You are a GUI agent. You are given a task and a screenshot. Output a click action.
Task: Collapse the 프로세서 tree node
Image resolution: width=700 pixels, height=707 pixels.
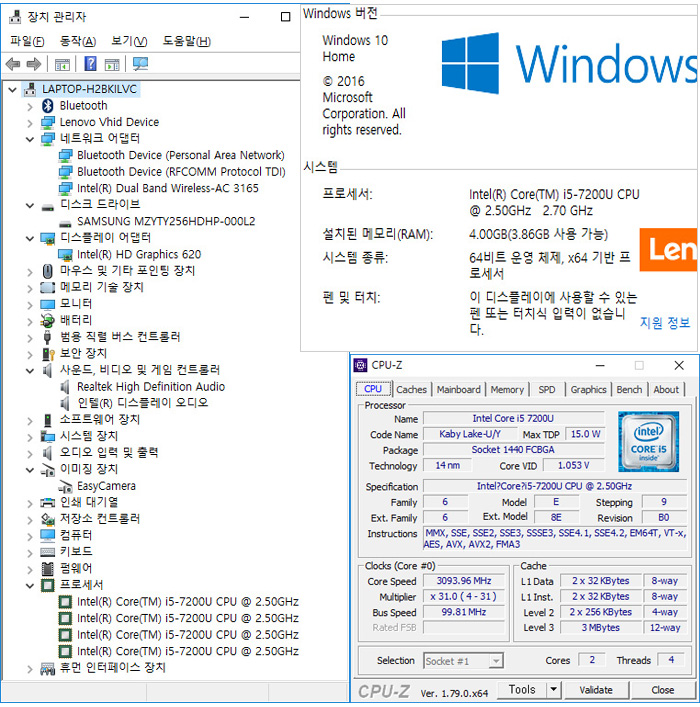coord(29,585)
